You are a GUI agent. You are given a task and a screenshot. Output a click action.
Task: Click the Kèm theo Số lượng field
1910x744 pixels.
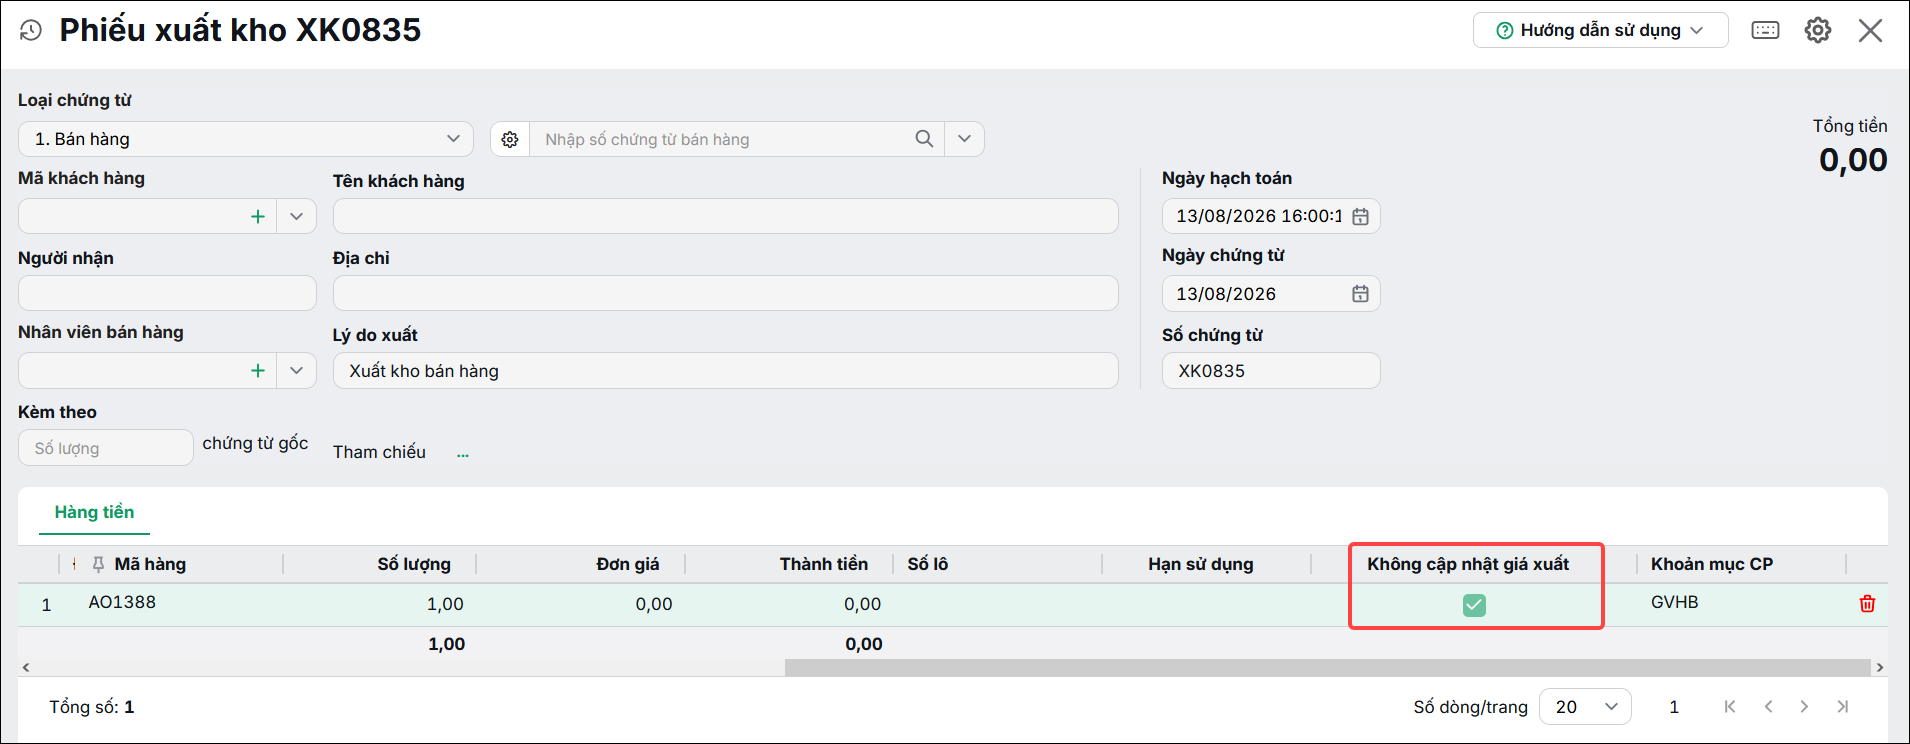click(x=105, y=448)
